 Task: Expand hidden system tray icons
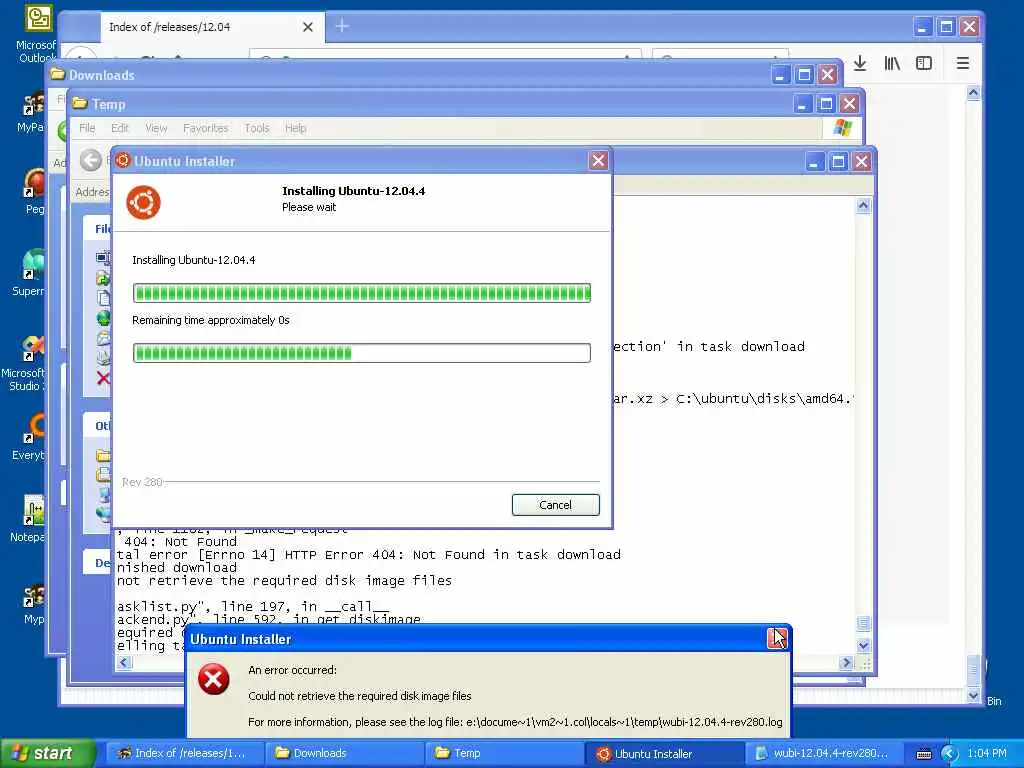948,754
